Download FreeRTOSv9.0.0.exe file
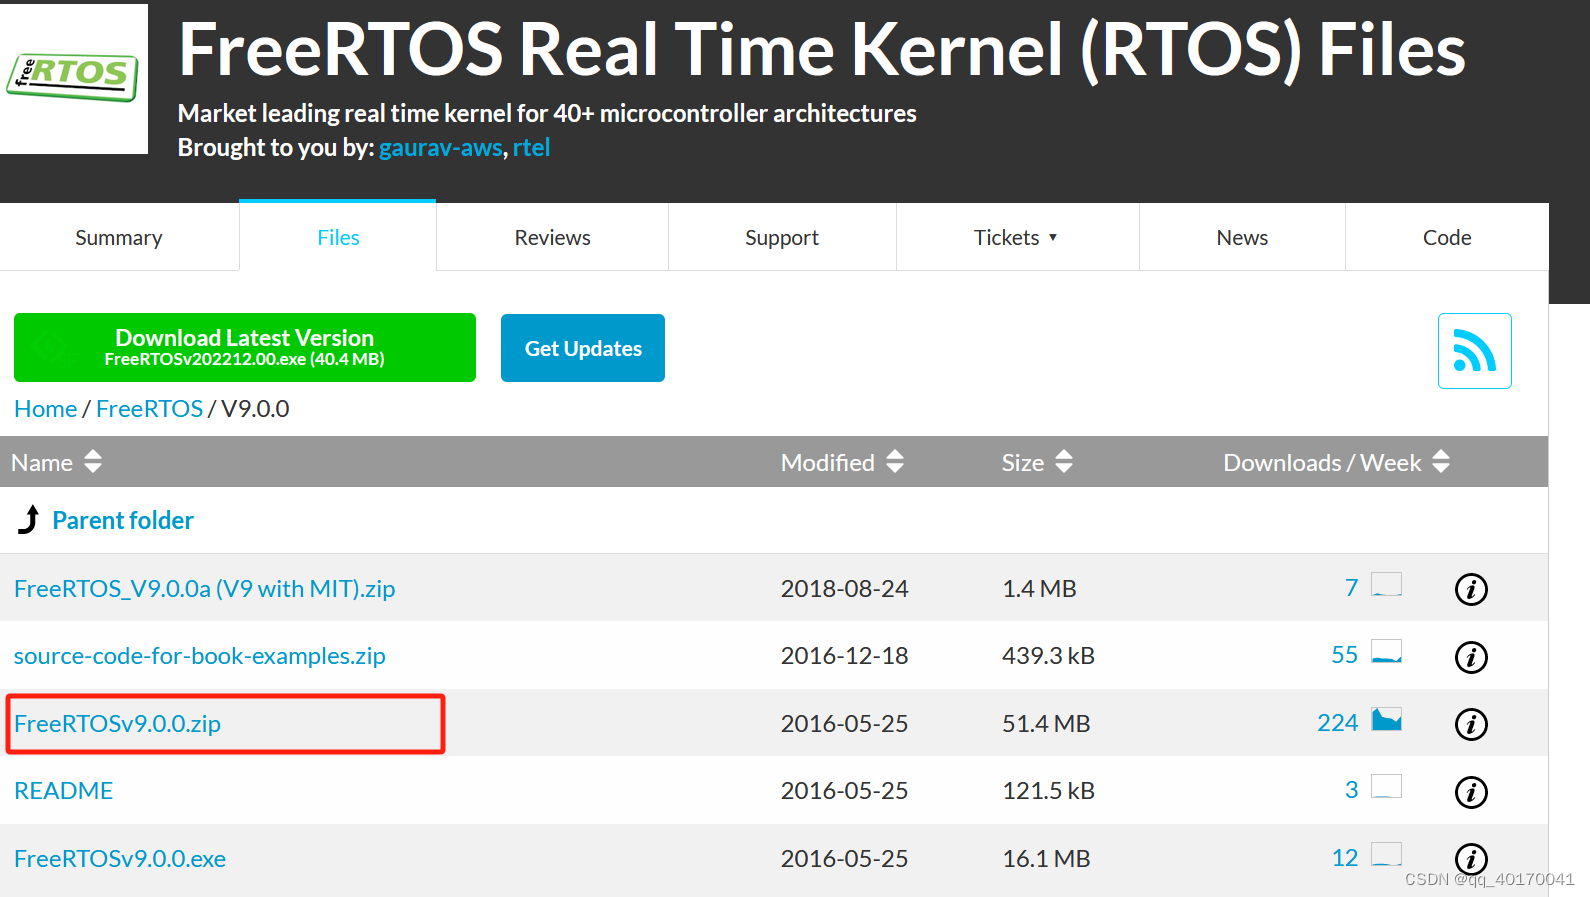This screenshot has width=1590, height=897. click(x=120, y=859)
